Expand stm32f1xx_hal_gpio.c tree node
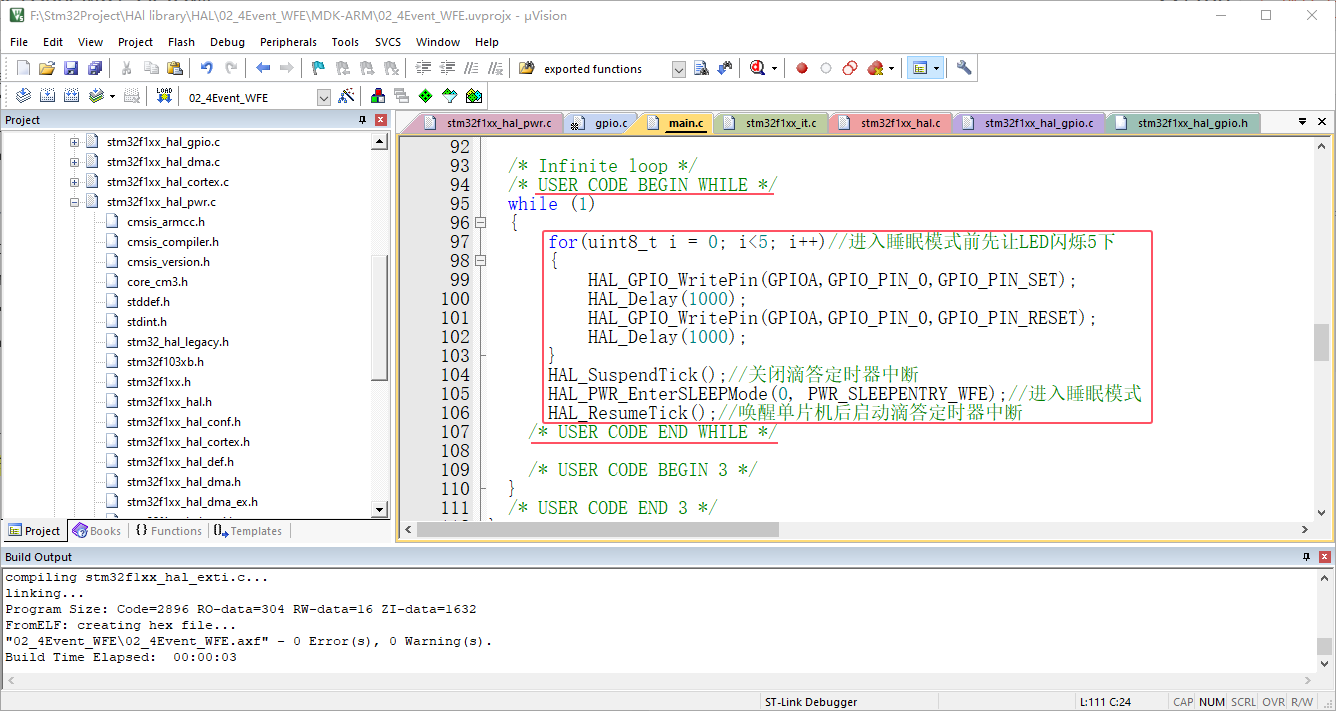1336x711 pixels. (74, 142)
